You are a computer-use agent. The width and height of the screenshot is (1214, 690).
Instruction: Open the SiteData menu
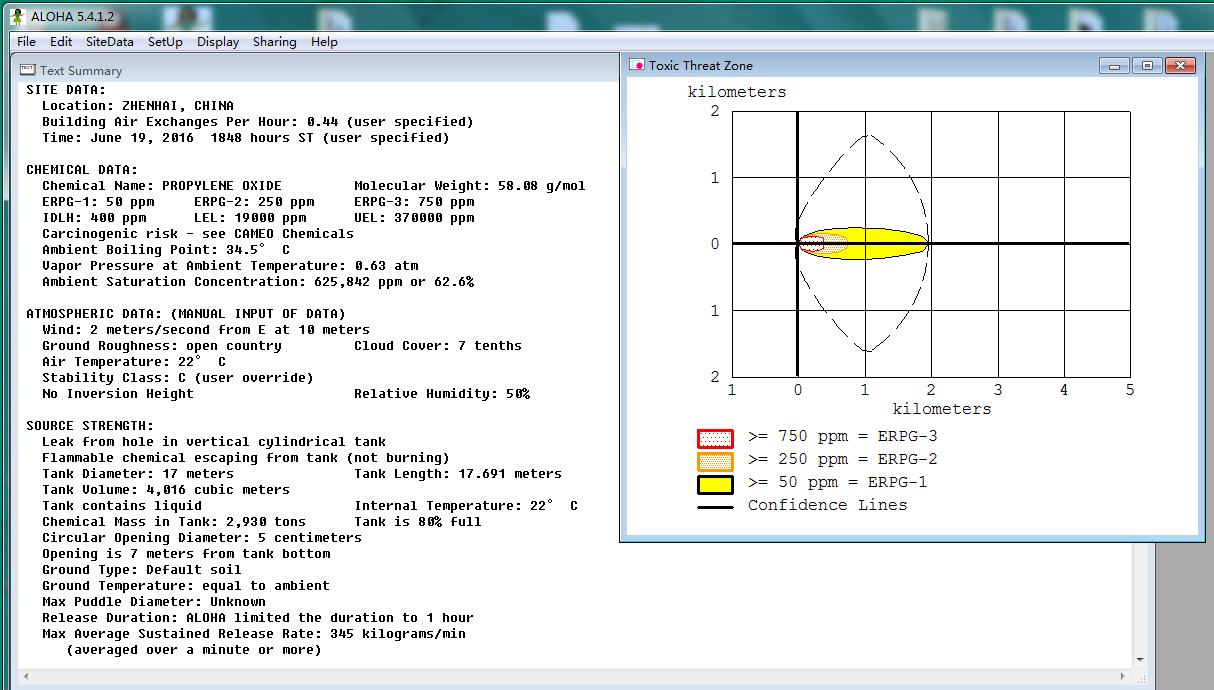109,42
